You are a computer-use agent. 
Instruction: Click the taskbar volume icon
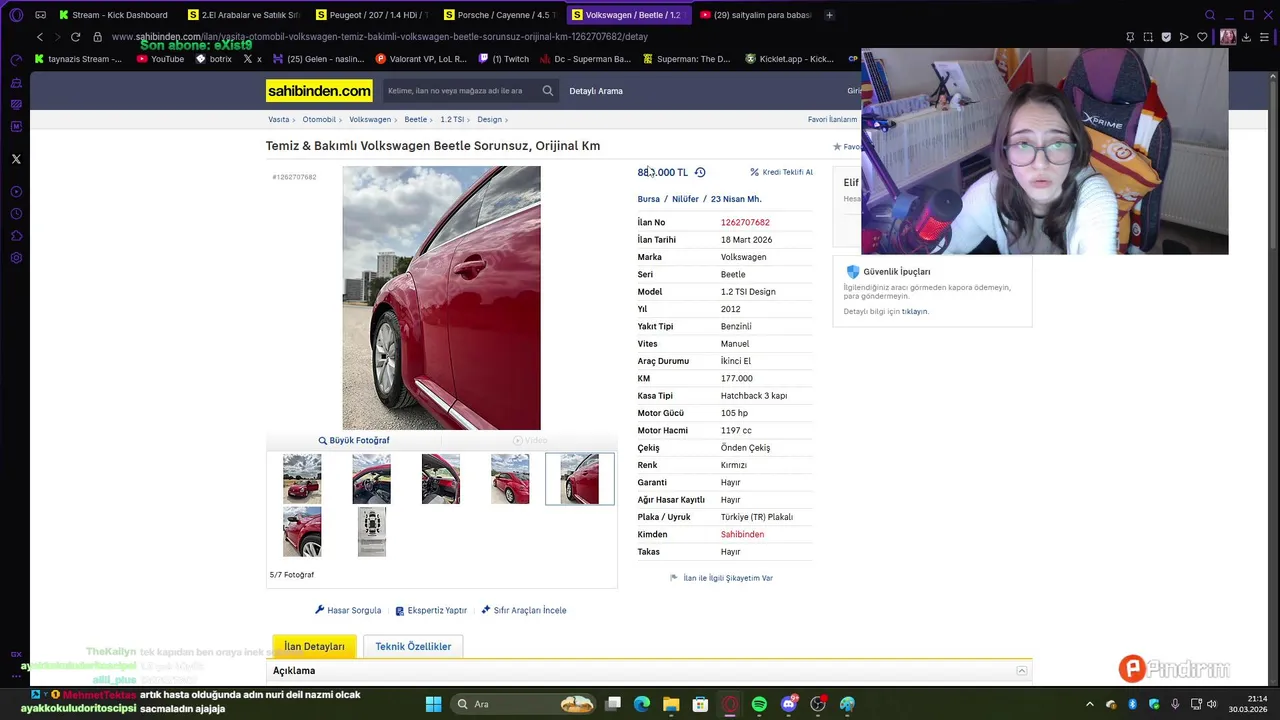click(x=1211, y=704)
